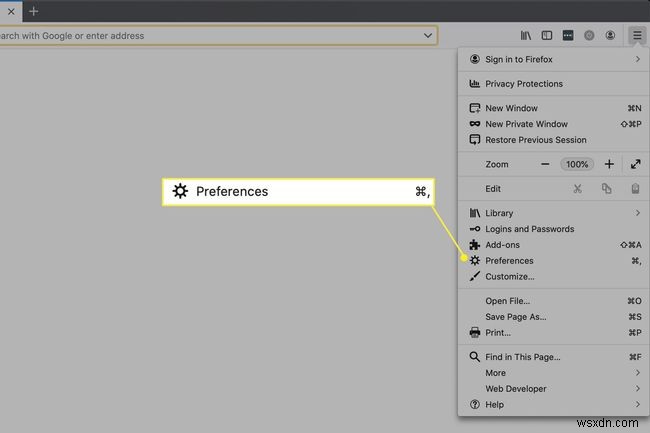Open a New Private Window
Image resolution: width=650 pixels, height=433 pixels.
[554, 124]
